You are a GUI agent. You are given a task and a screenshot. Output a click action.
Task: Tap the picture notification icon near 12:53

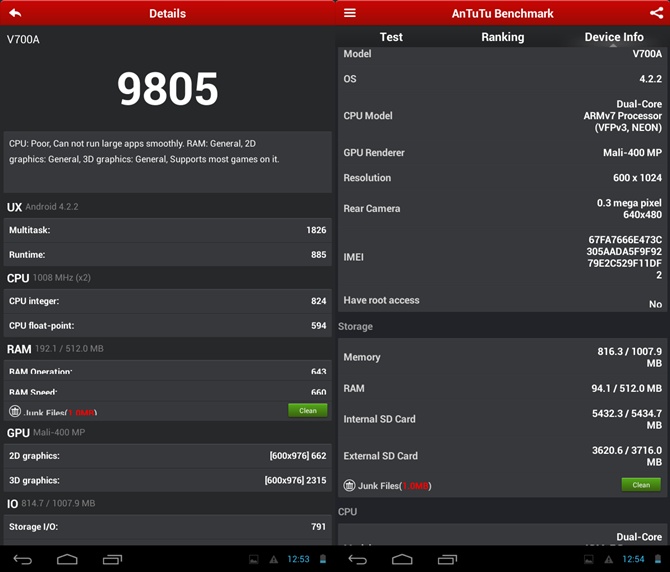[254, 559]
